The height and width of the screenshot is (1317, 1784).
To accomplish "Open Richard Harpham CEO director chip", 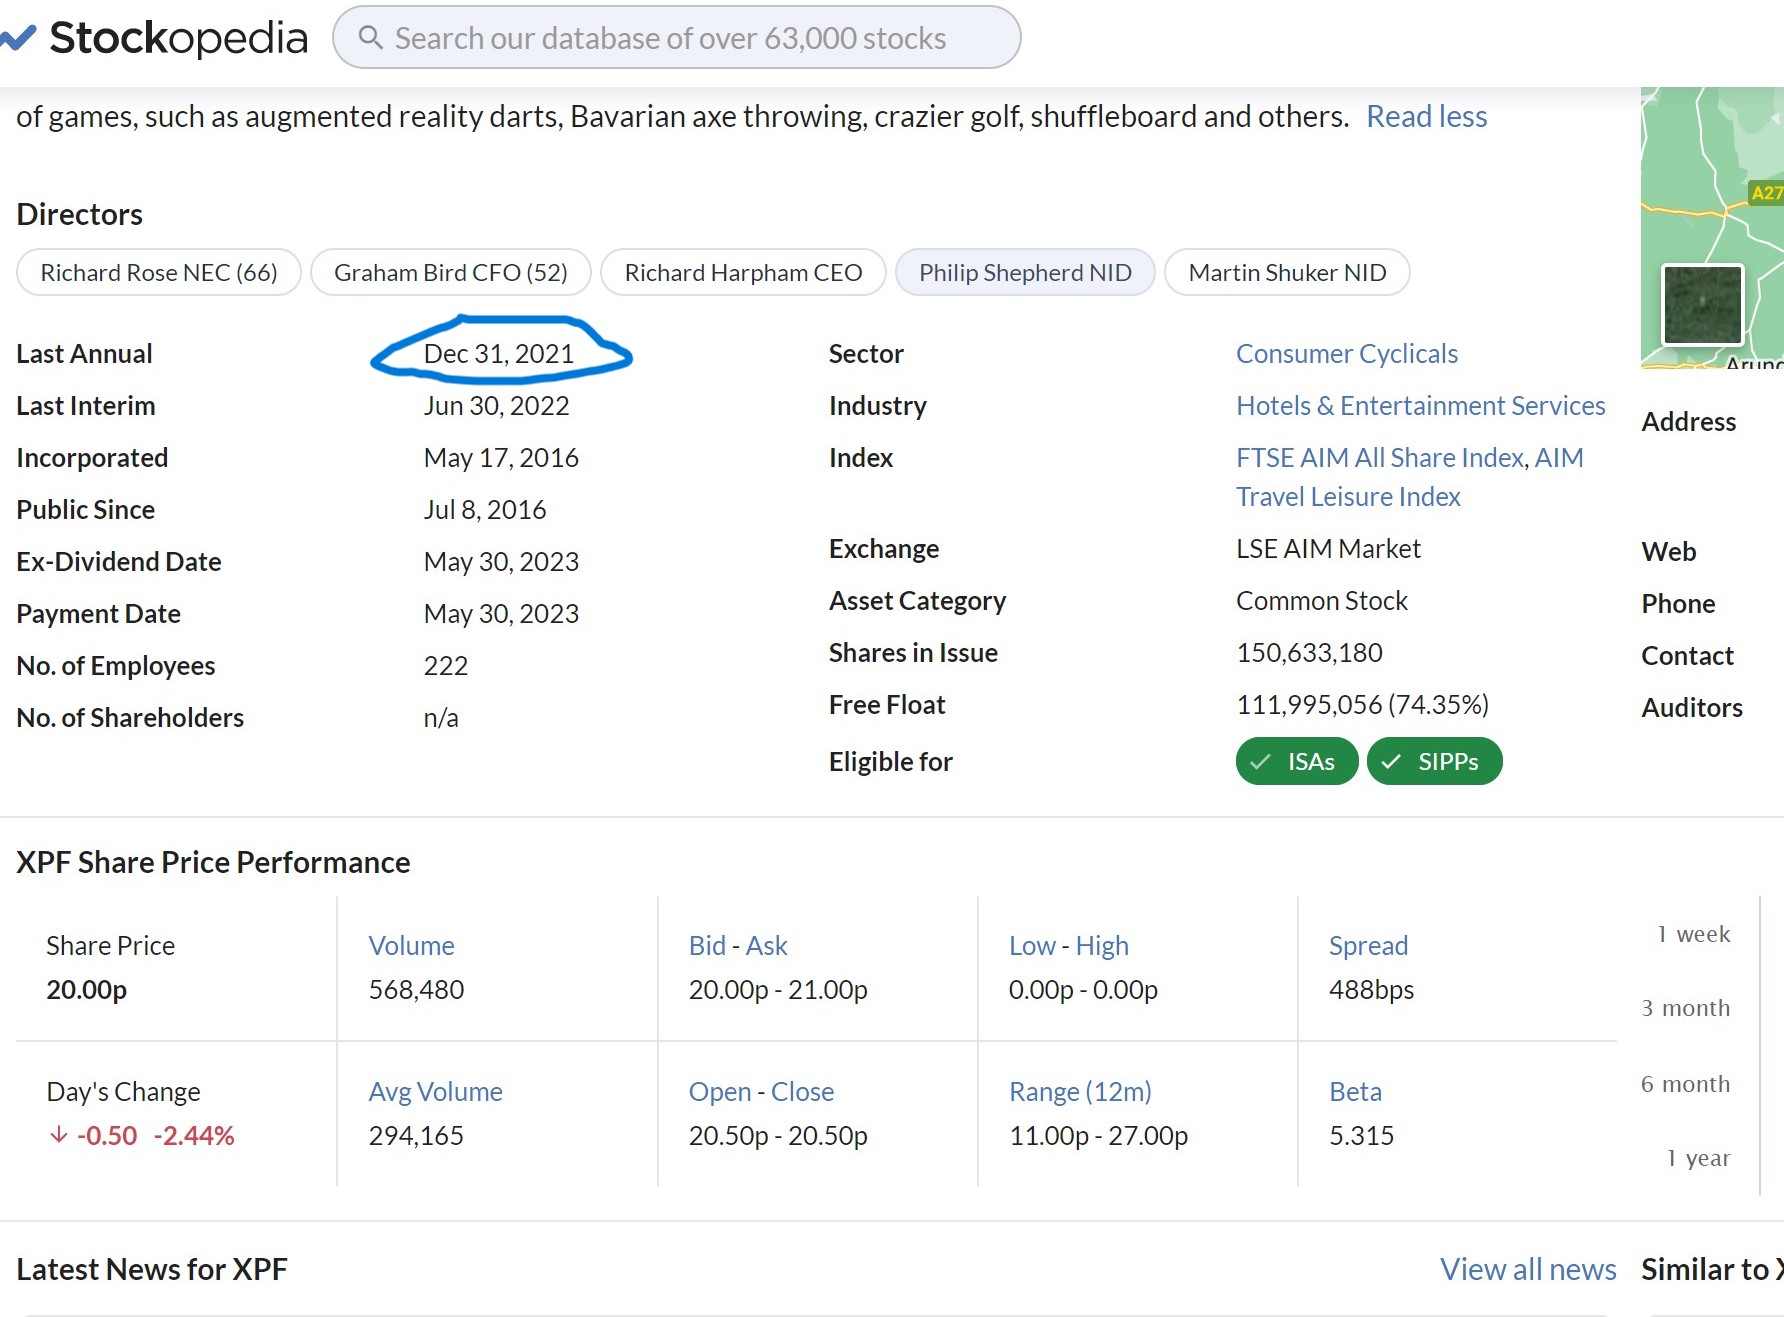I will tap(743, 272).
